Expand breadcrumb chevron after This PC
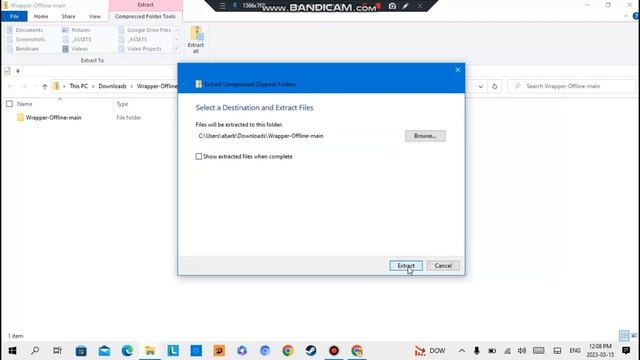 click(93, 86)
